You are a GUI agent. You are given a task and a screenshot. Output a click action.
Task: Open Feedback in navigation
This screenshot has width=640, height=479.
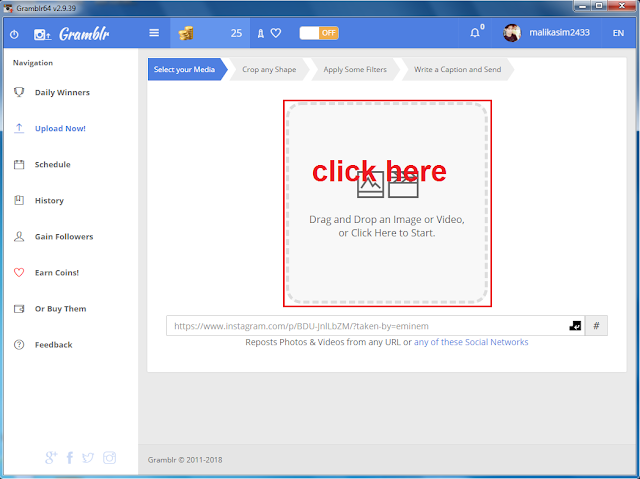[x=53, y=345]
